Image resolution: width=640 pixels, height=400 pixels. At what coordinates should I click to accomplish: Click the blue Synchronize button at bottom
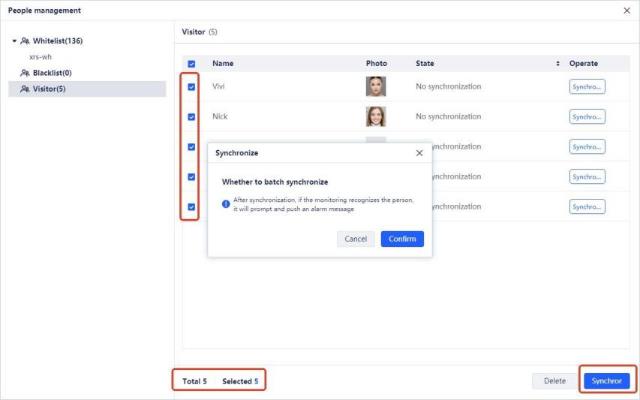tap(606, 380)
